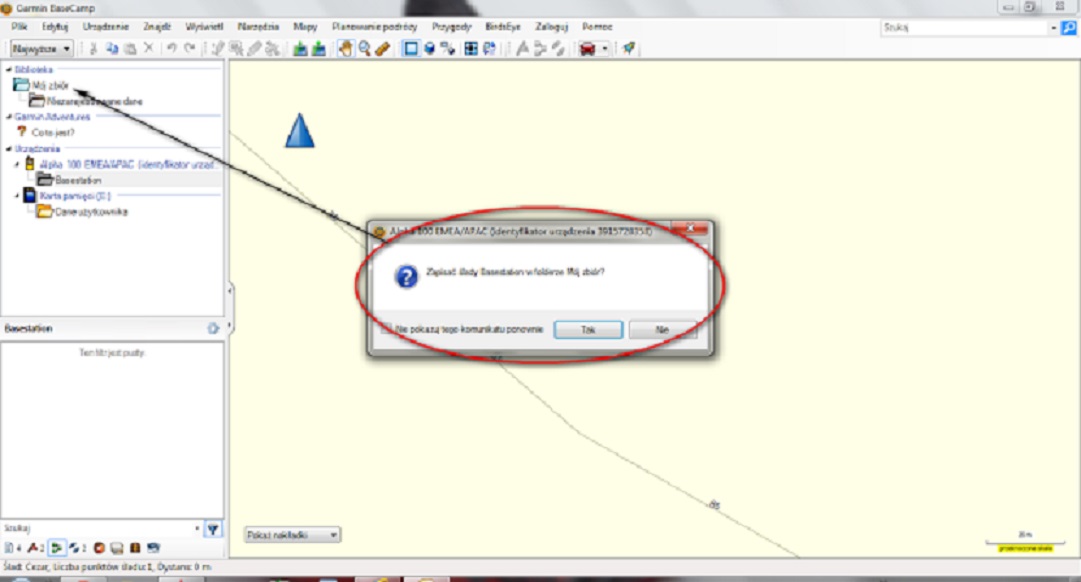Click Send to device icon
This screenshot has height=582, width=1081.
[300, 48]
